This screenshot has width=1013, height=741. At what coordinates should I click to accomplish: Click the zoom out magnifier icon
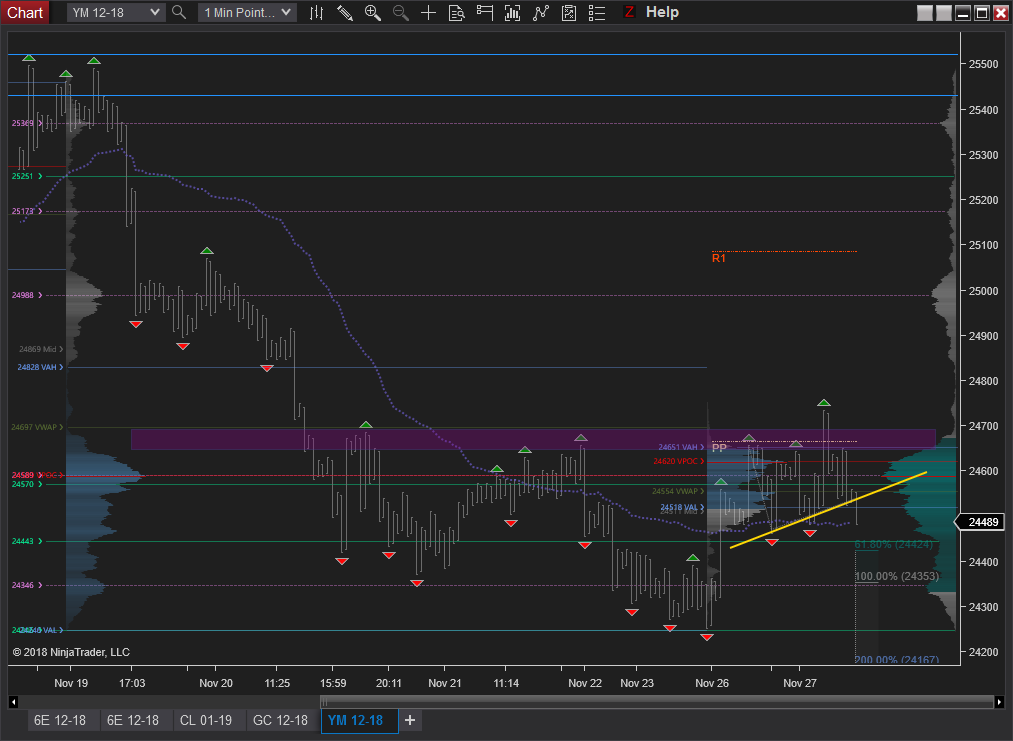click(401, 12)
